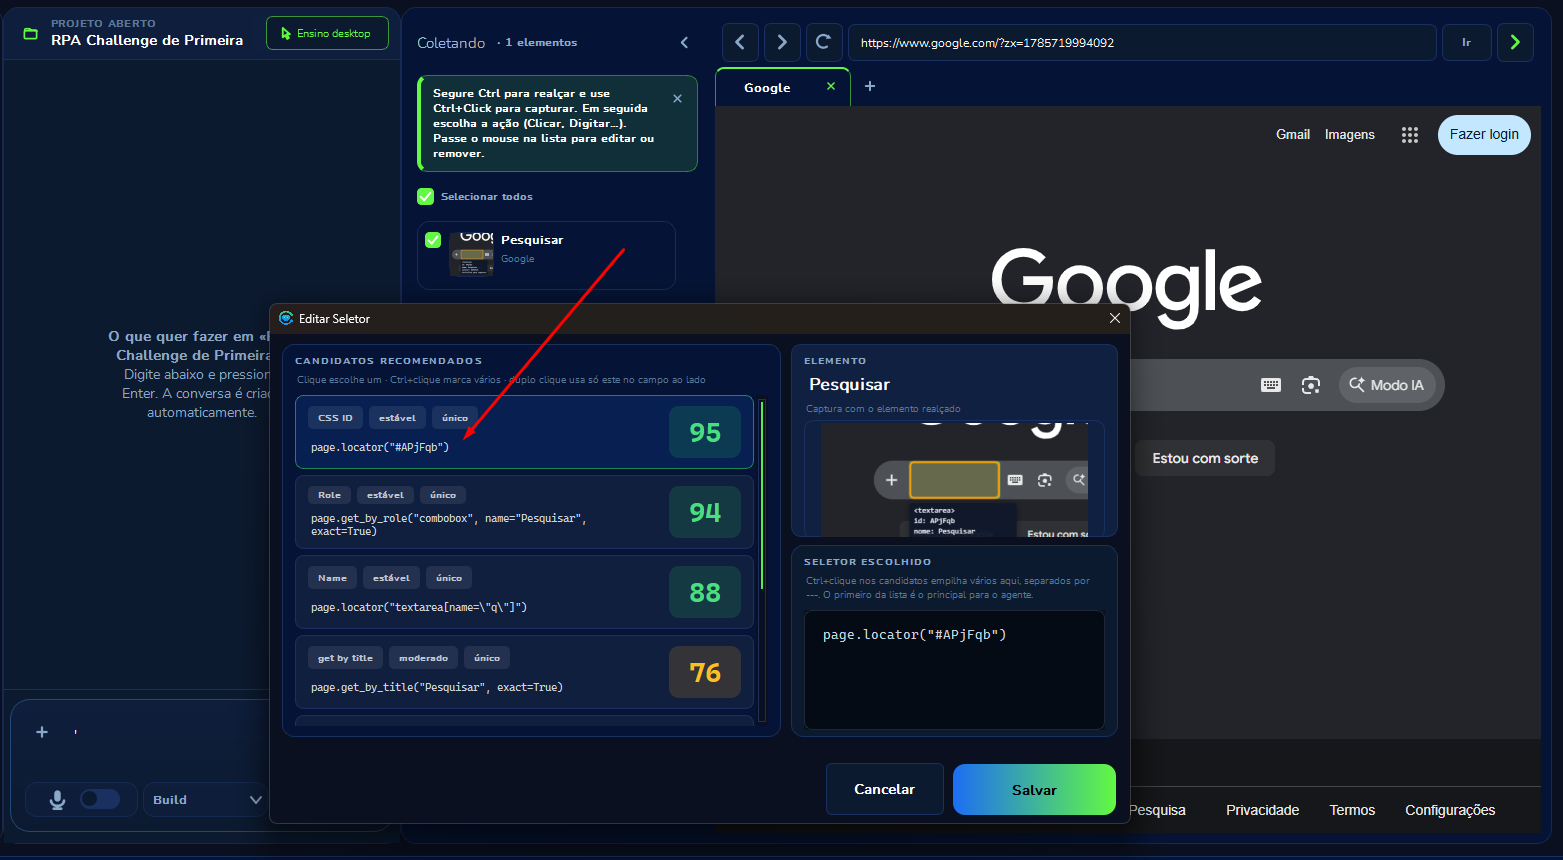Click the moderado tag on get by title
1563x860 pixels.
[x=424, y=657]
